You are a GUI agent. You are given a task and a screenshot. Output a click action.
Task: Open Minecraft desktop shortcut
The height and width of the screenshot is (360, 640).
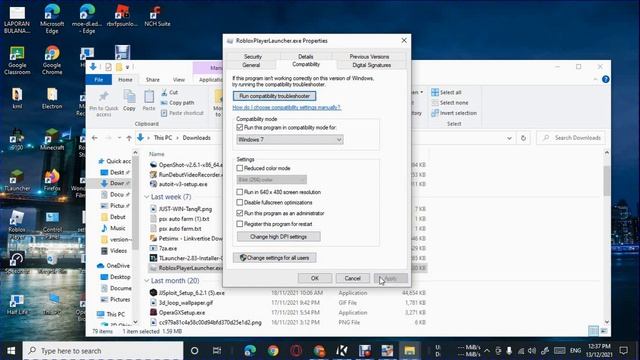tap(52, 140)
